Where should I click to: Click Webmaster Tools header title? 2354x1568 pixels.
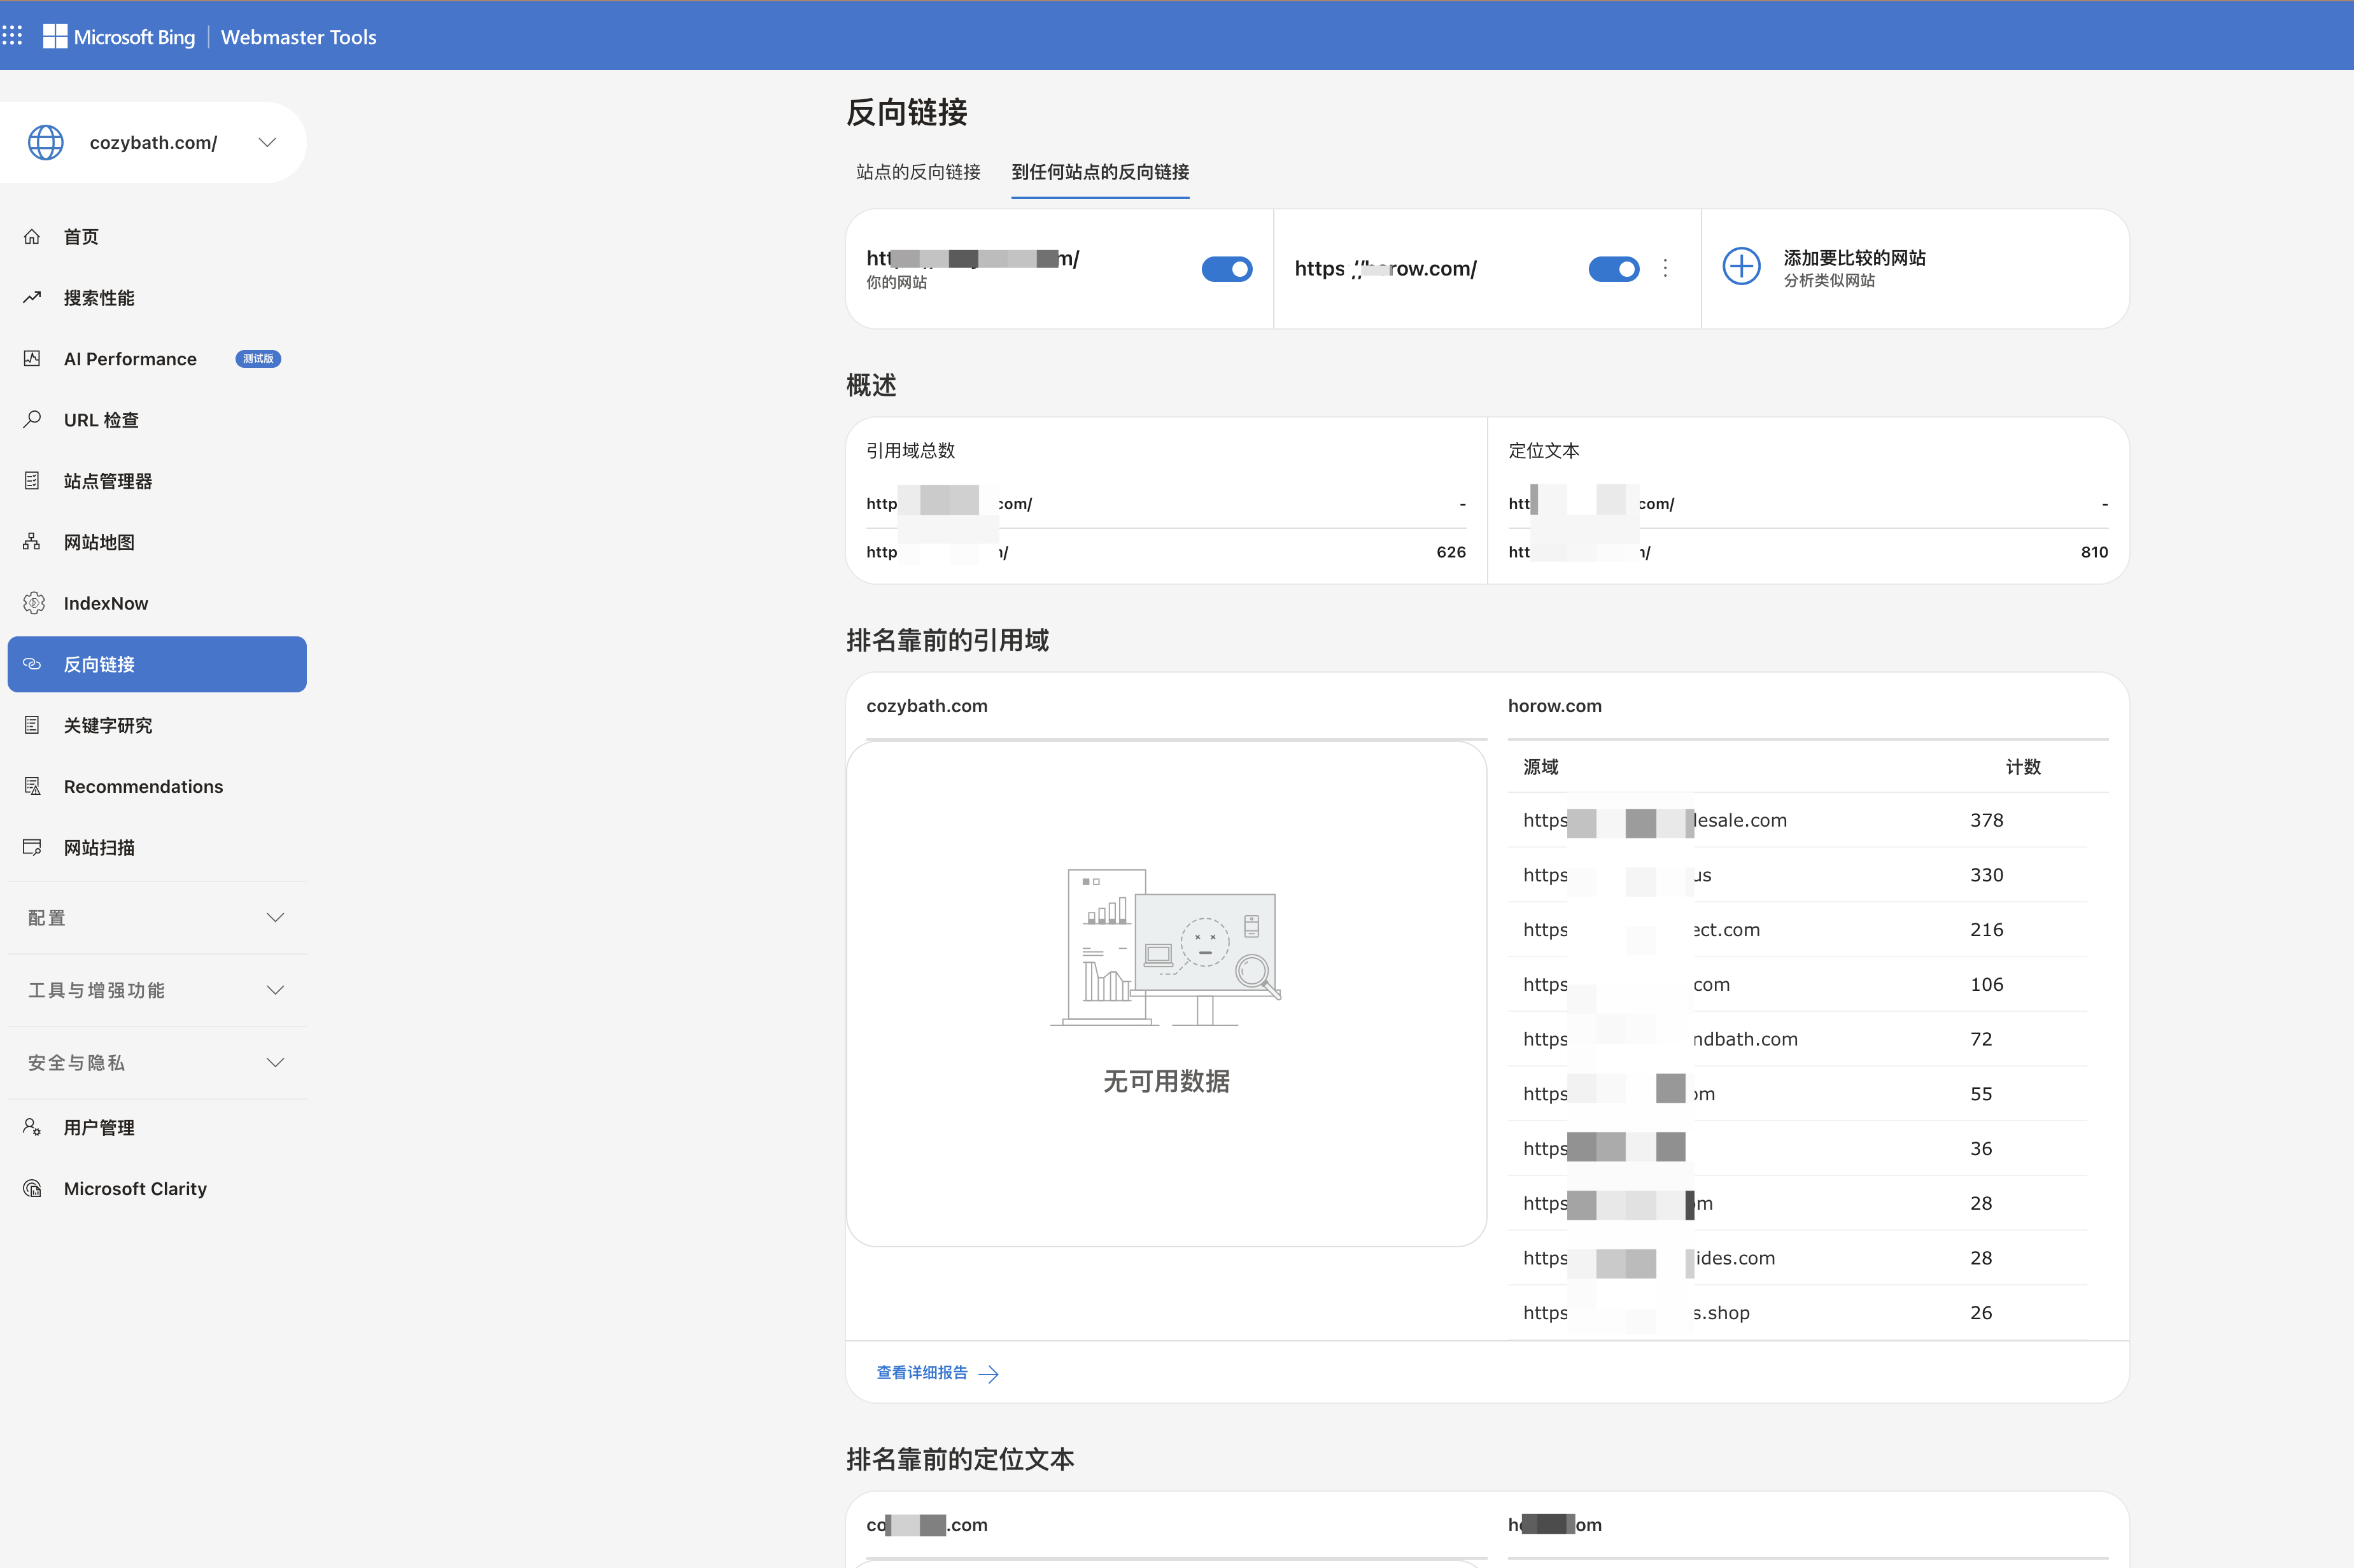pyautogui.click(x=298, y=37)
